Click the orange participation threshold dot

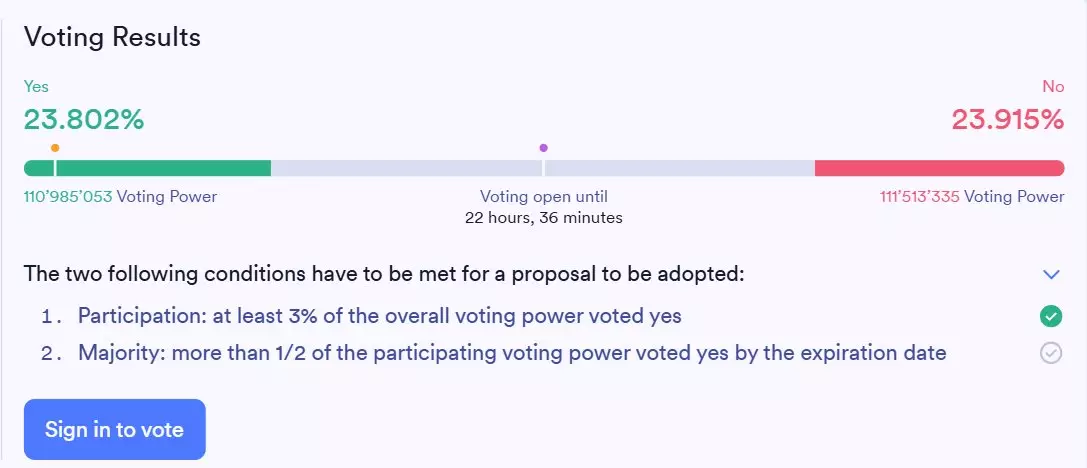pyautogui.click(x=55, y=148)
